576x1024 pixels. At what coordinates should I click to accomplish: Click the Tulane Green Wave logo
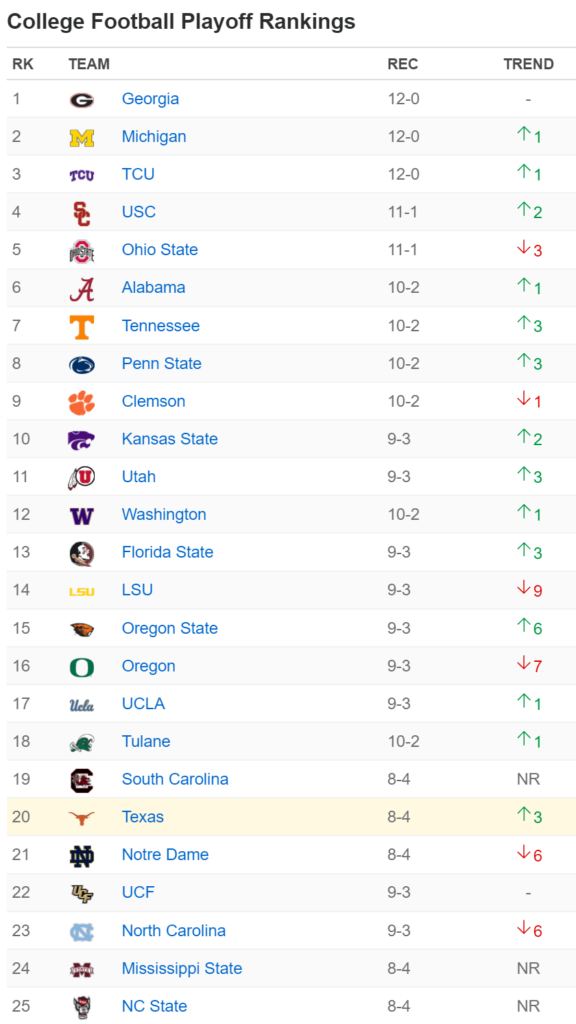[82, 743]
